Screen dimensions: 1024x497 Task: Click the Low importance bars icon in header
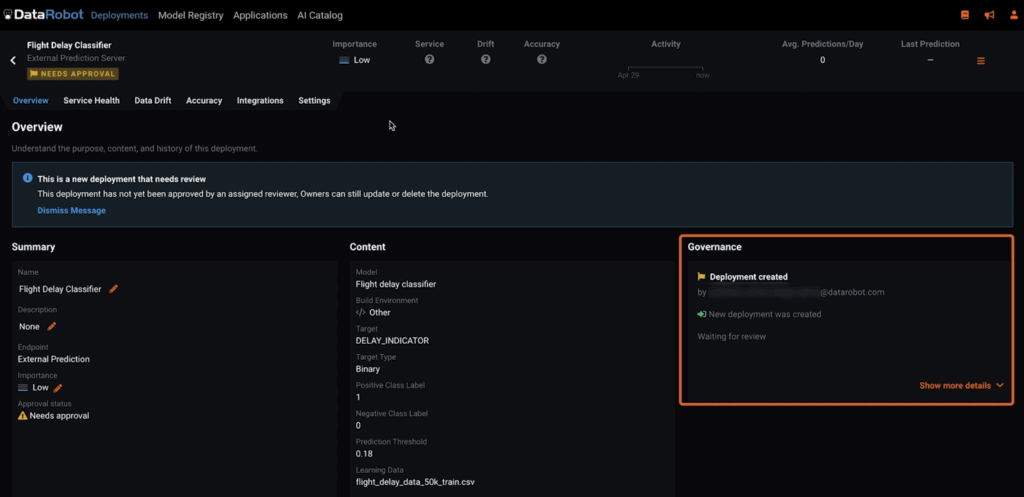pos(344,60)
